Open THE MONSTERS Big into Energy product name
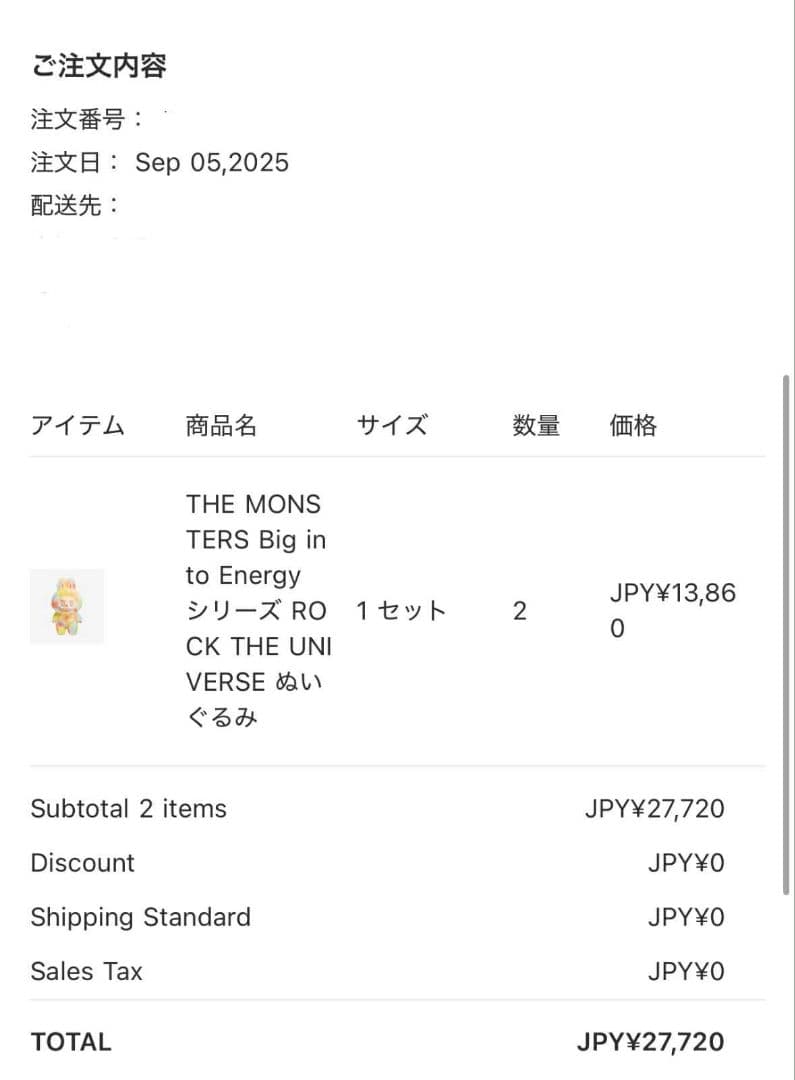 (256, 611)
